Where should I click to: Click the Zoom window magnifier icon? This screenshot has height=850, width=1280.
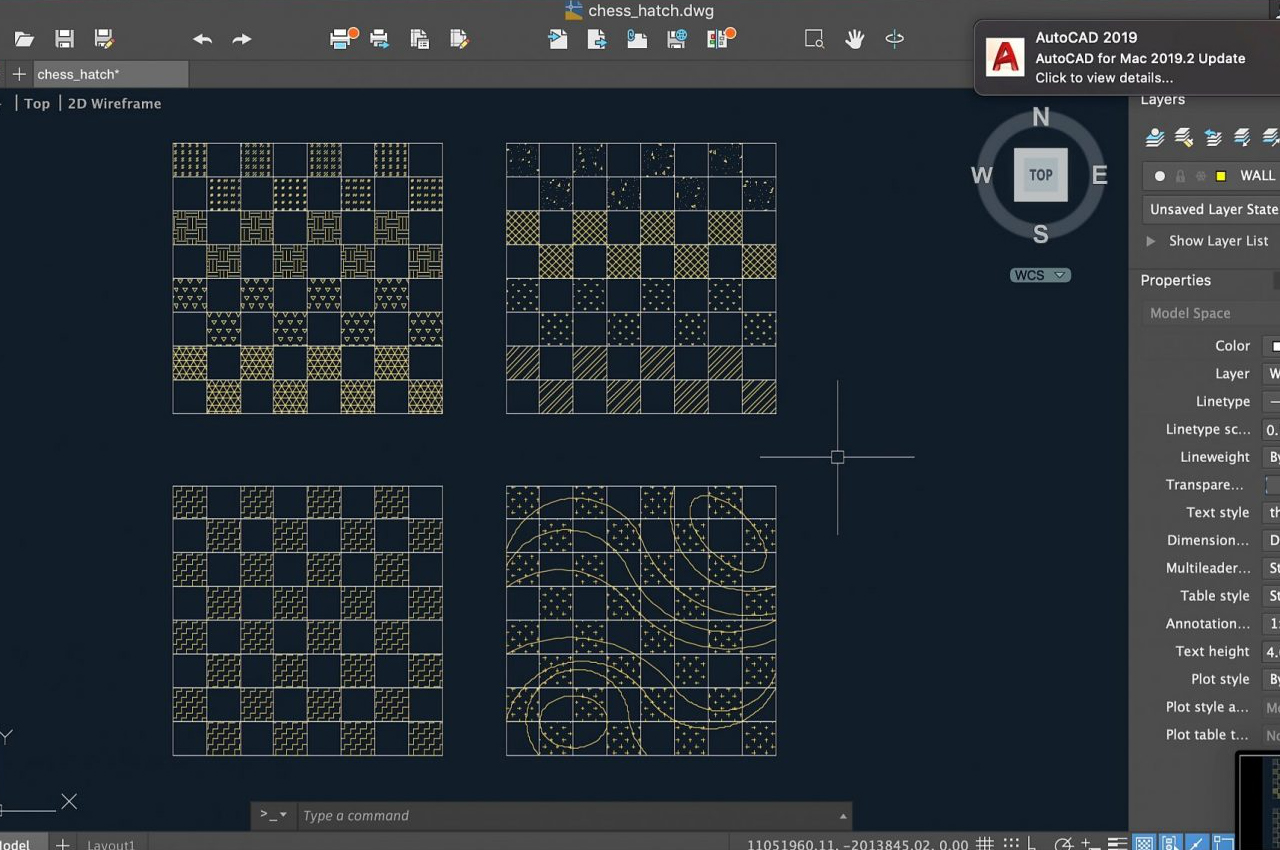814,39
